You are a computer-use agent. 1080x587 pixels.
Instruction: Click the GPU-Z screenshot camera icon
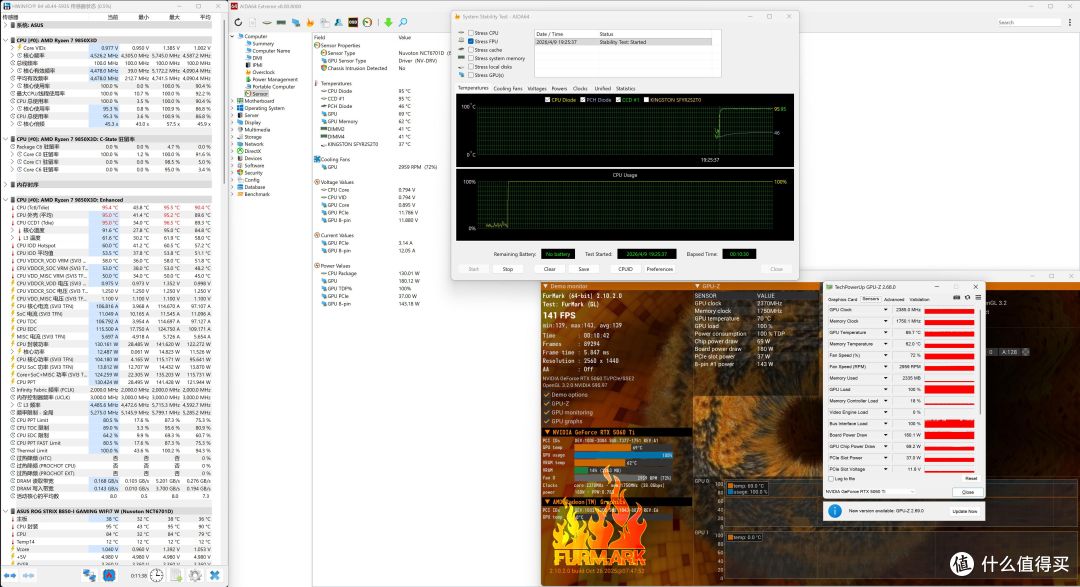(956, 298)
